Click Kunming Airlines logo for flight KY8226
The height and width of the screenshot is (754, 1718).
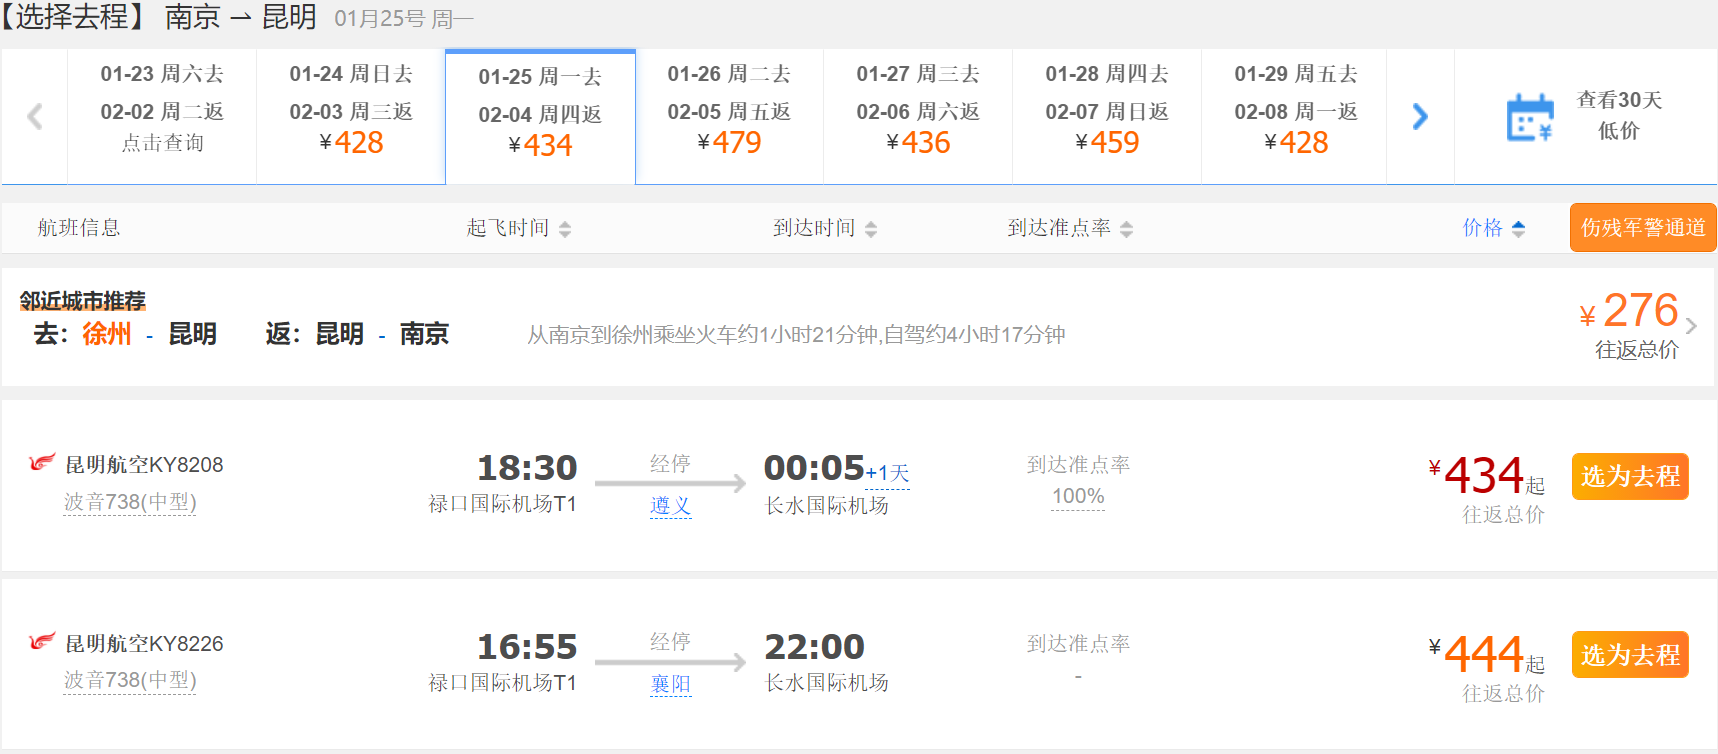point(42,642)
